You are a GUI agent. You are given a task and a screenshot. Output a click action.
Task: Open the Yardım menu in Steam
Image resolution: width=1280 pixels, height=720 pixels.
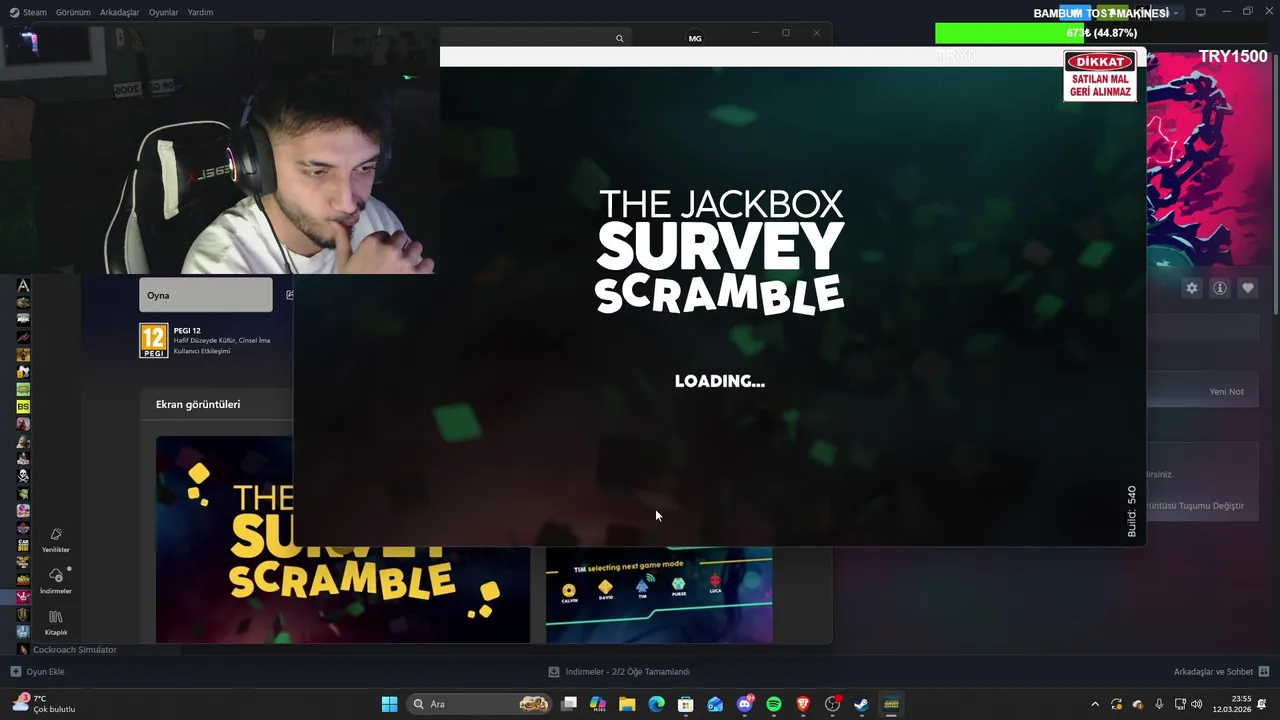pos(200,12)
